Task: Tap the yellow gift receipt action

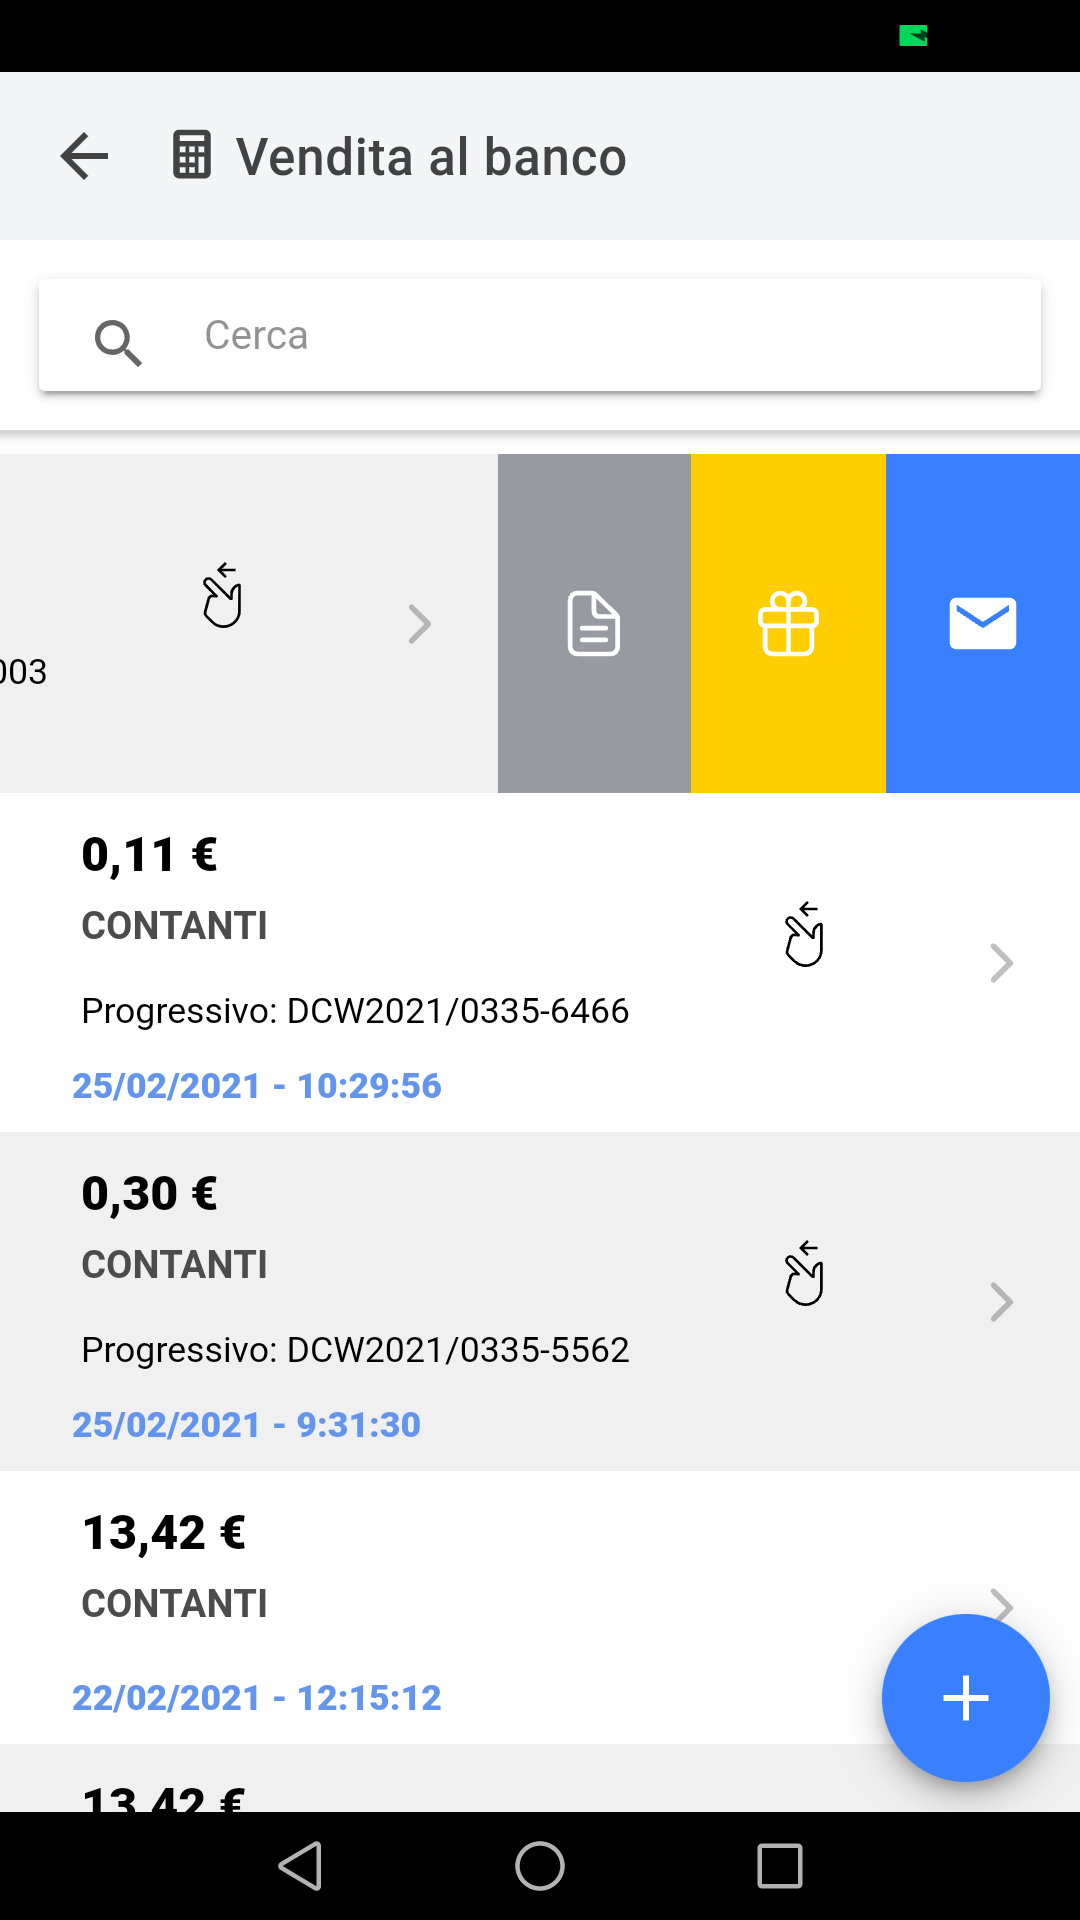Action: point(788,623)
